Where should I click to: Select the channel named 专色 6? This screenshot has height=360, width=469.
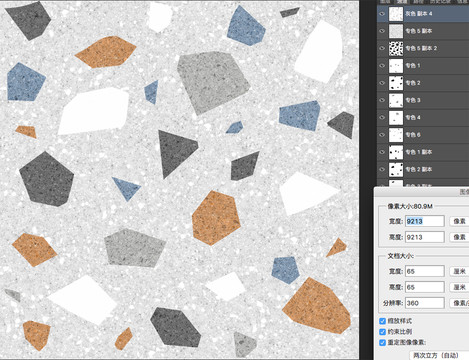(x=413, y=135)
